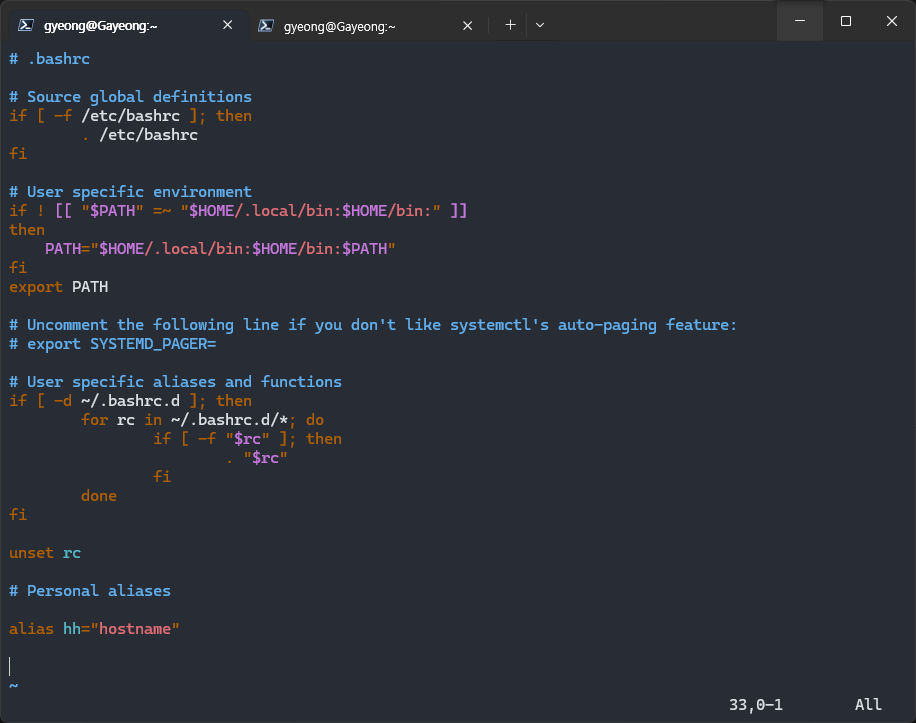Click the 'All' scroll position indicator
916x723 pixels.
coord(868,705)
